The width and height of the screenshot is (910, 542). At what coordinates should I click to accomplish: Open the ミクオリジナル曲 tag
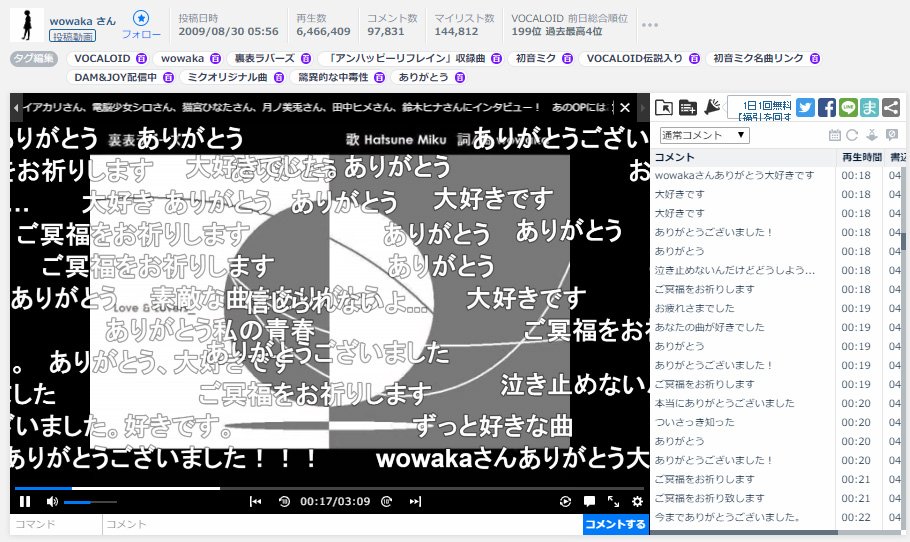[228, 77]
